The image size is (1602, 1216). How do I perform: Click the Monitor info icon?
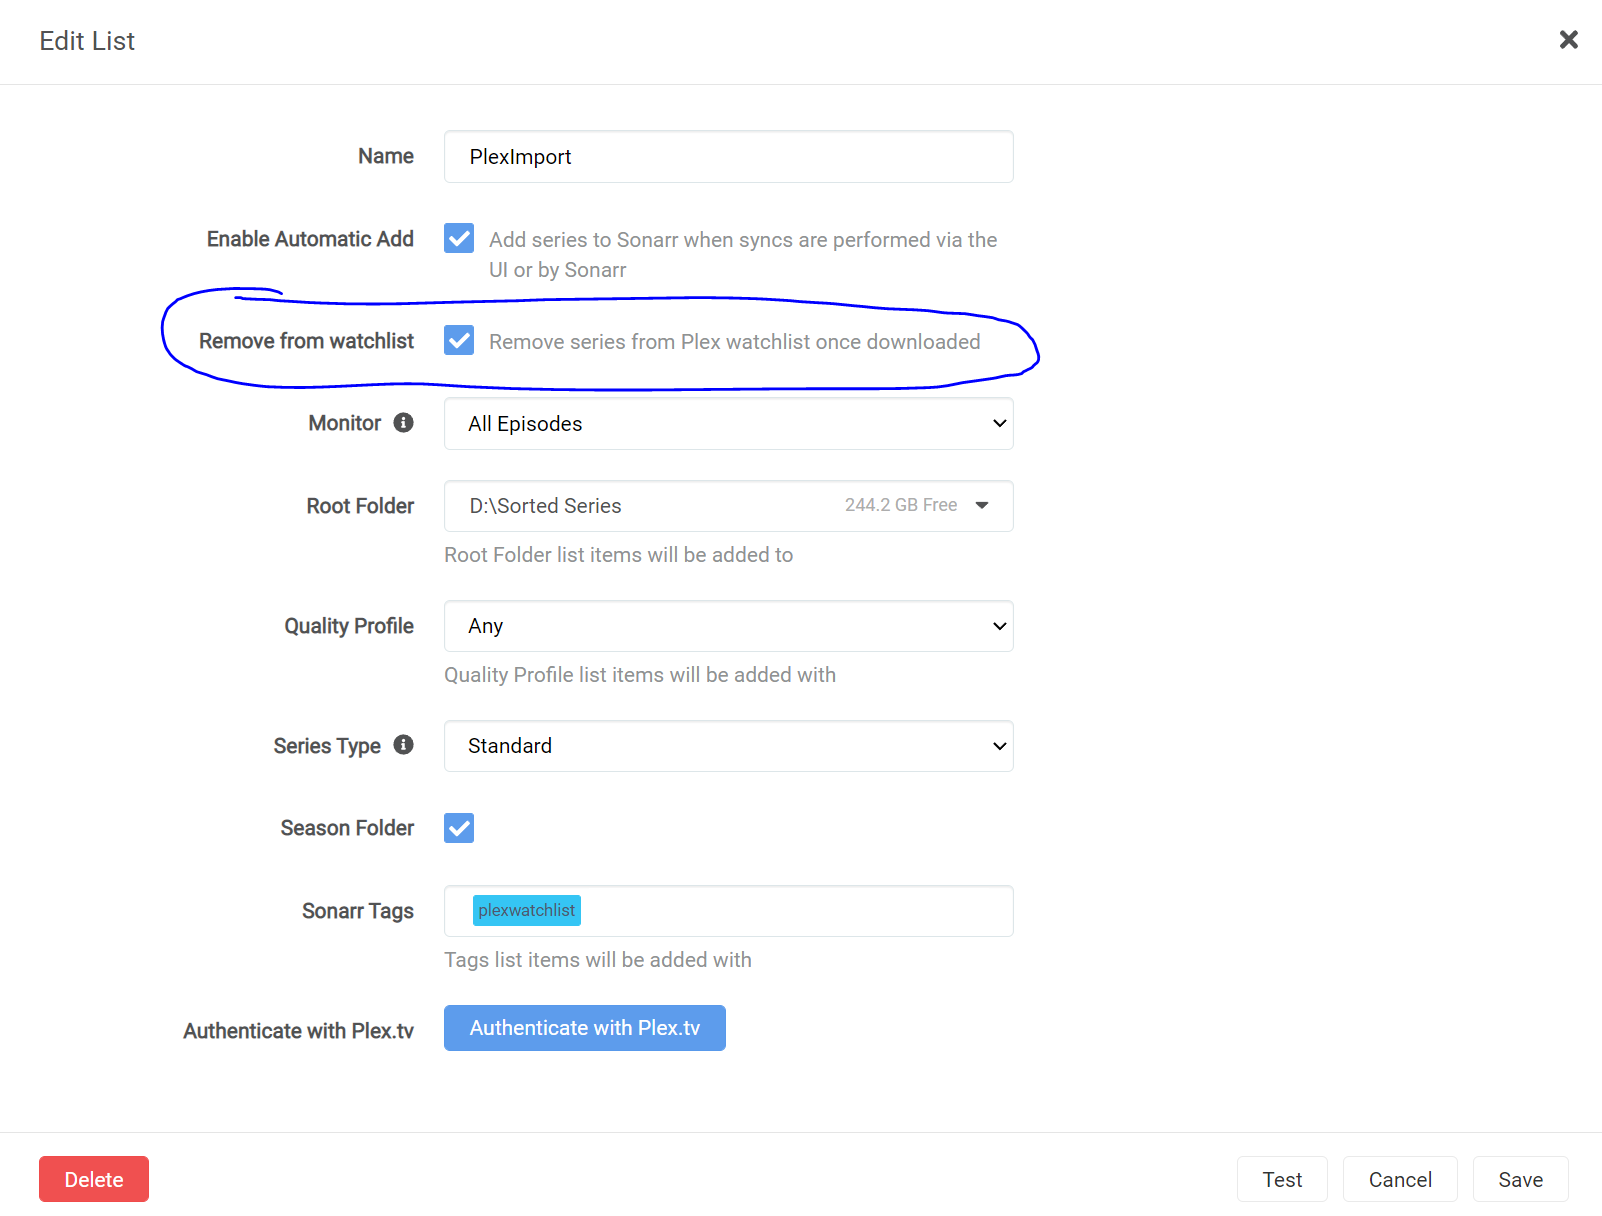403,423
